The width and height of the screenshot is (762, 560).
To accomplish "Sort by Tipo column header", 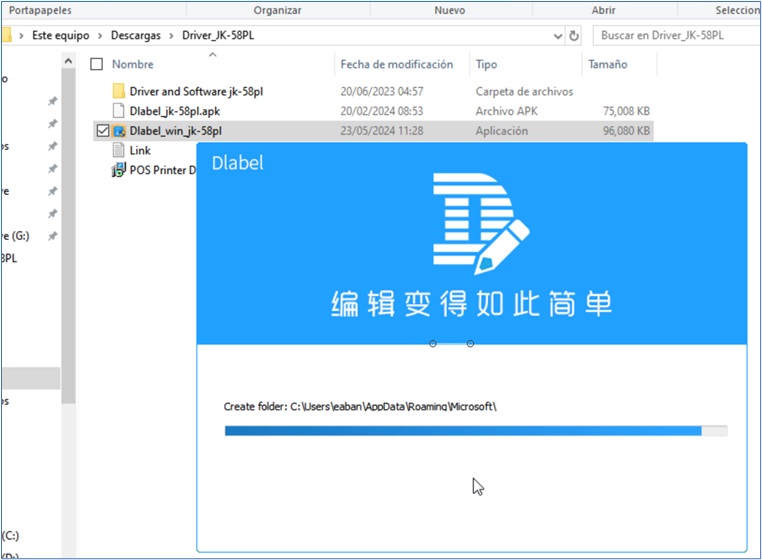I will click(486, 64).
